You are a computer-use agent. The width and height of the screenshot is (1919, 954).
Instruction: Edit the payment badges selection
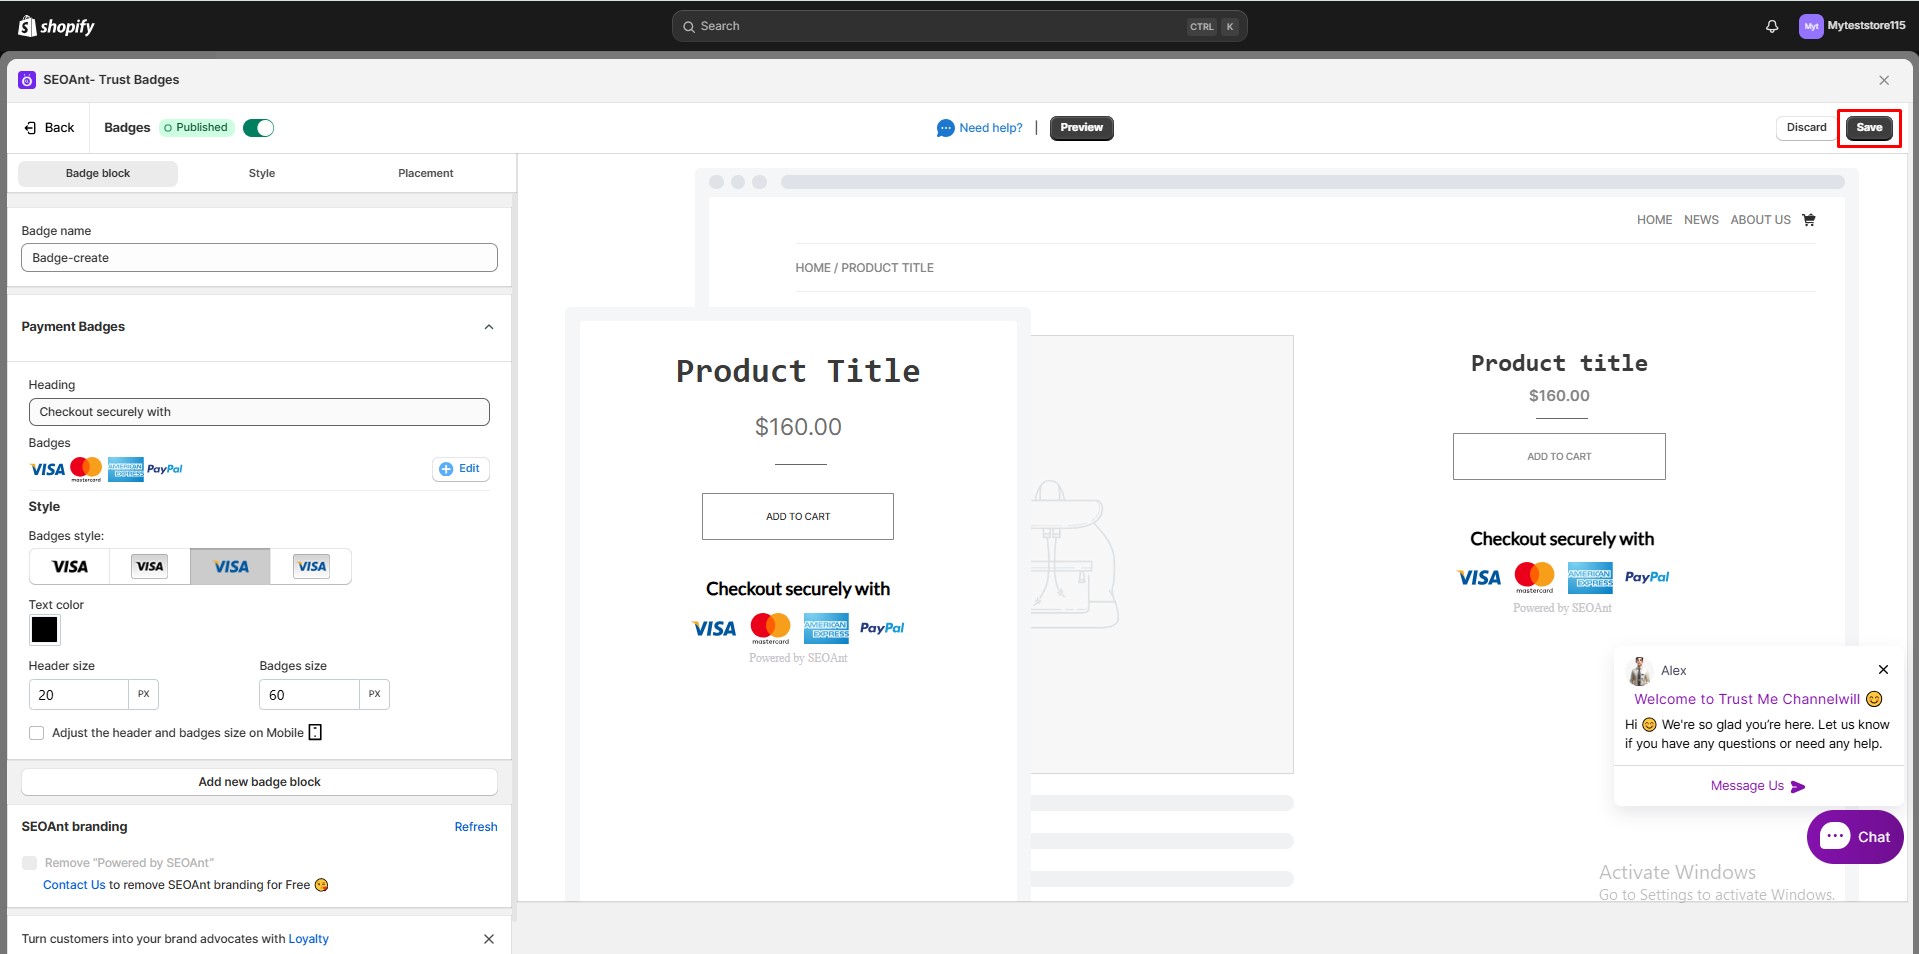(461, 469)
